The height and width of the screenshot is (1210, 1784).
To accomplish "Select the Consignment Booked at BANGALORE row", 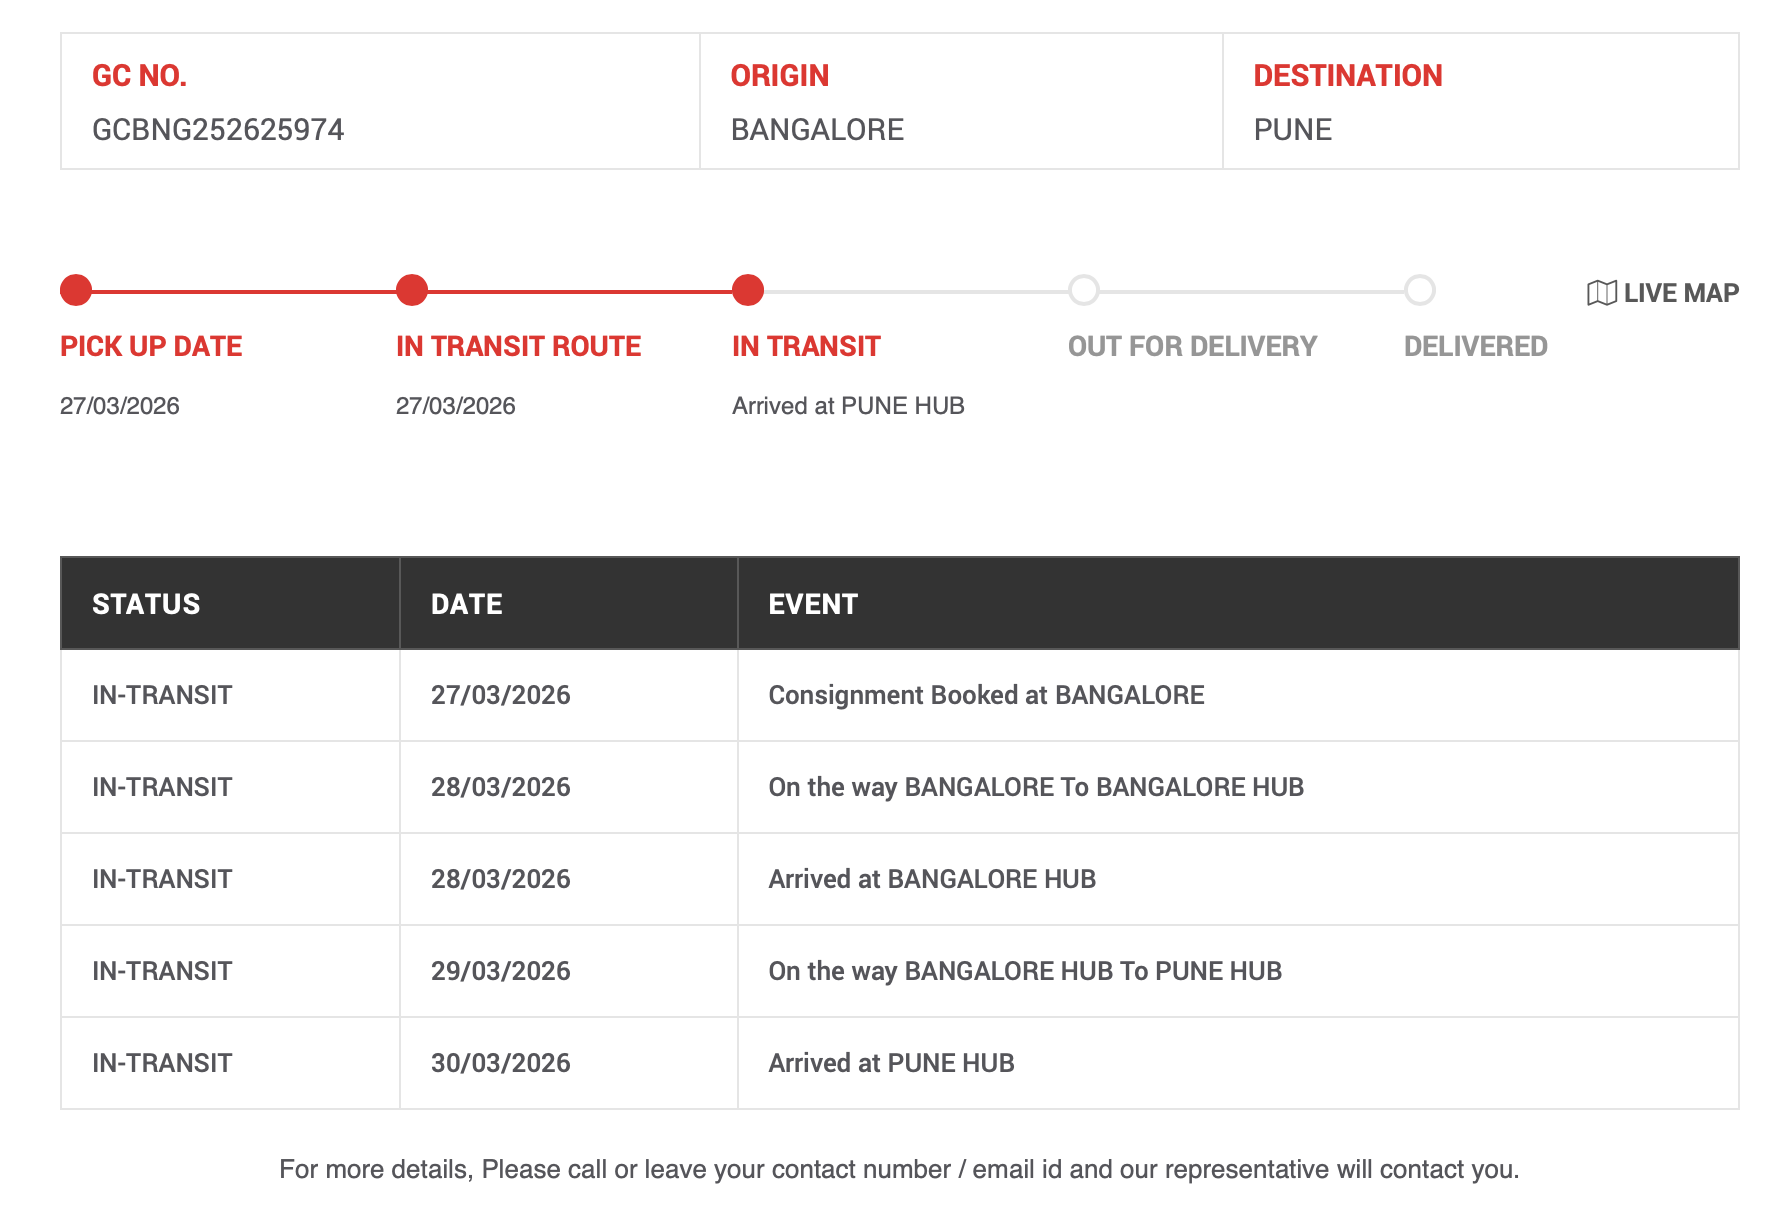I will (x=986, y=695).
